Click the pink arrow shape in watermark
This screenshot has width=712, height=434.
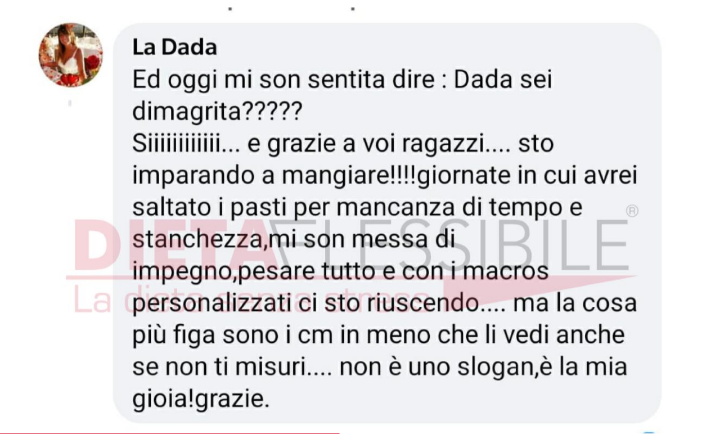pyautogui.click(x=540, y=291)
